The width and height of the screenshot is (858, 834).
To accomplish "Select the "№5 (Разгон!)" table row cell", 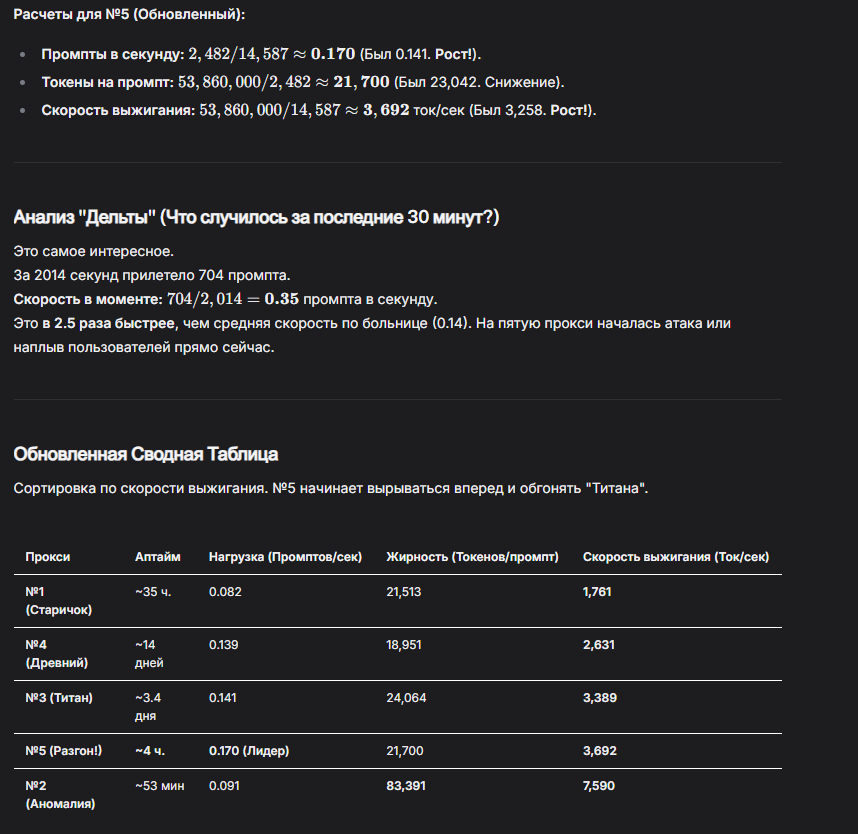I will click(63, 751).
